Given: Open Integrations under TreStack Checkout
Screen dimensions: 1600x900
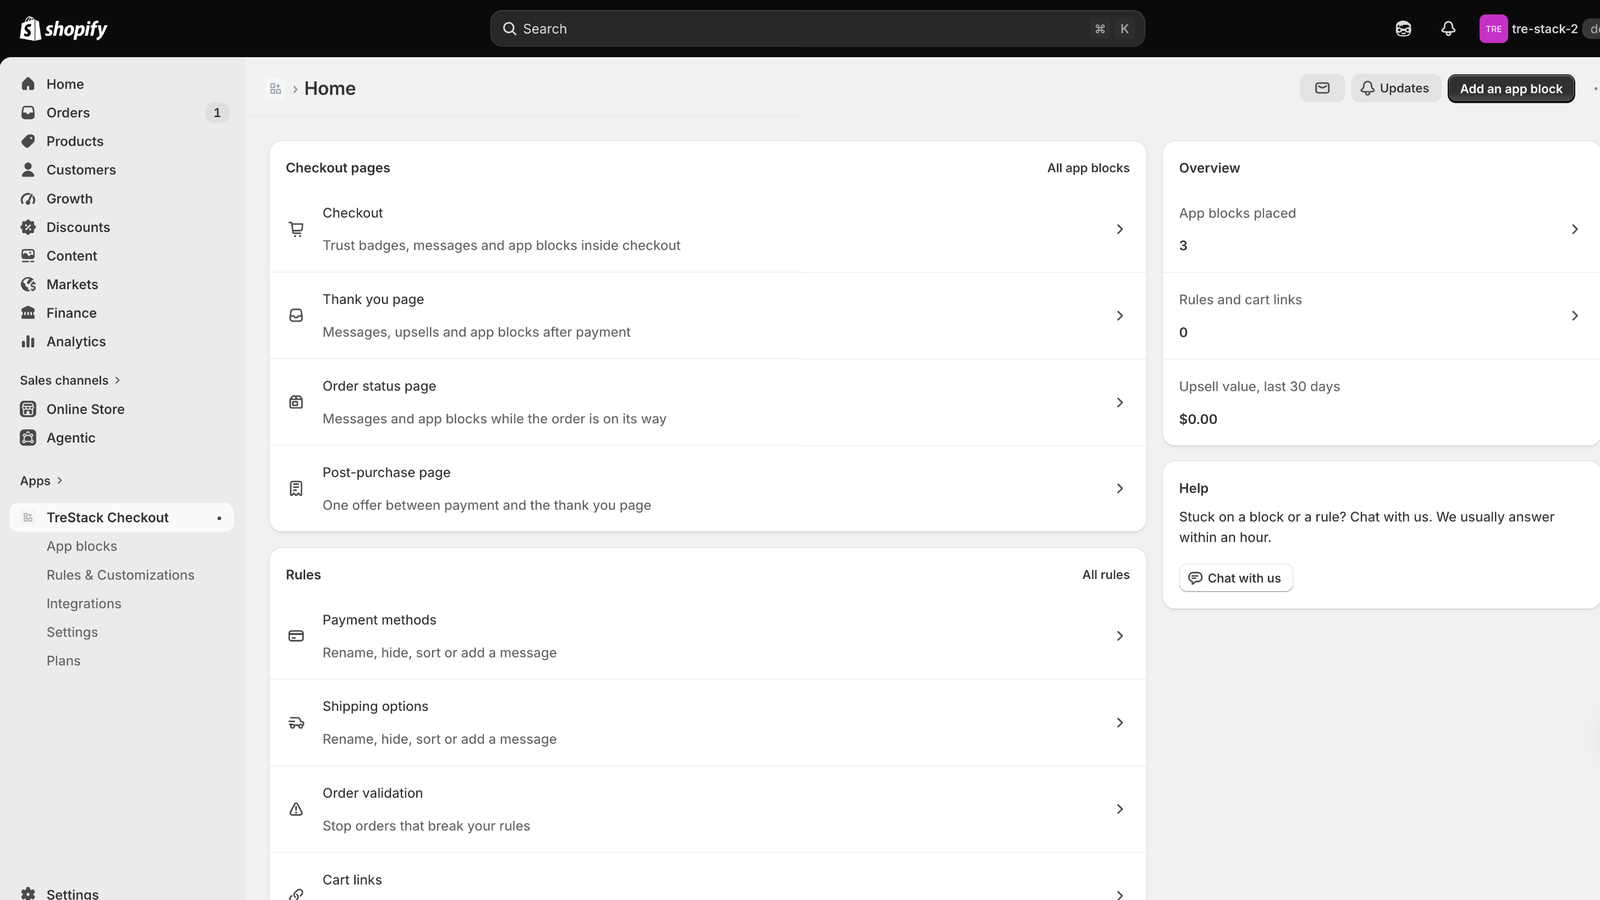Looking at the screenshot, I should [x=84, y=604].
